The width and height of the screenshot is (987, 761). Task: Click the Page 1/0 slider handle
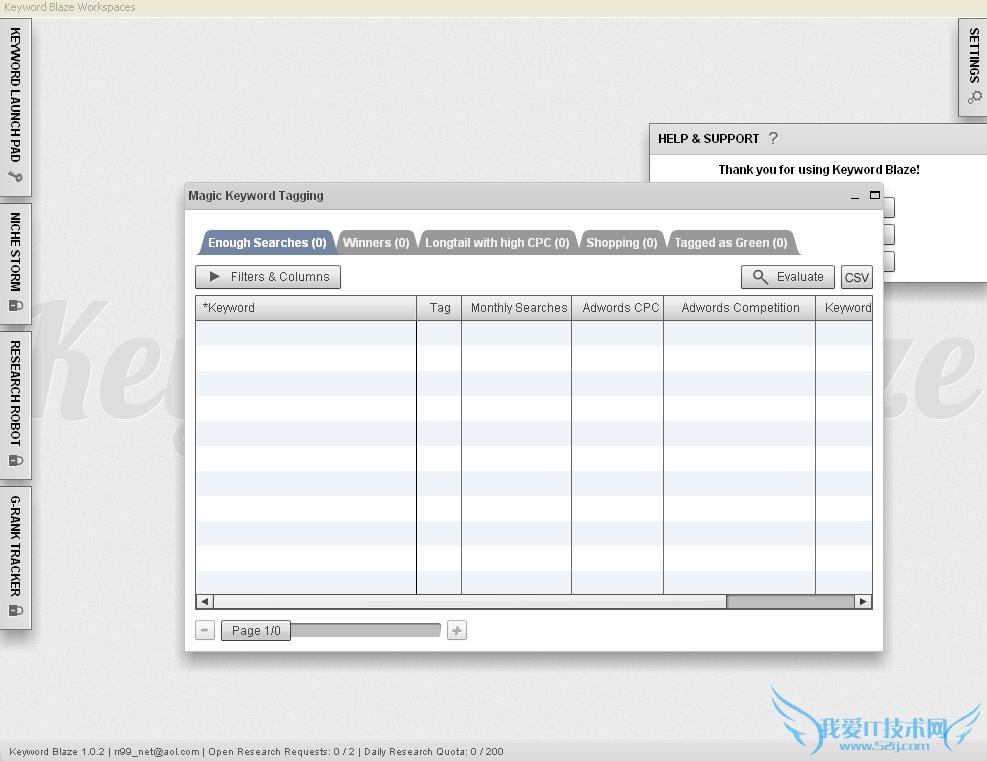click(x=256, y=631)
